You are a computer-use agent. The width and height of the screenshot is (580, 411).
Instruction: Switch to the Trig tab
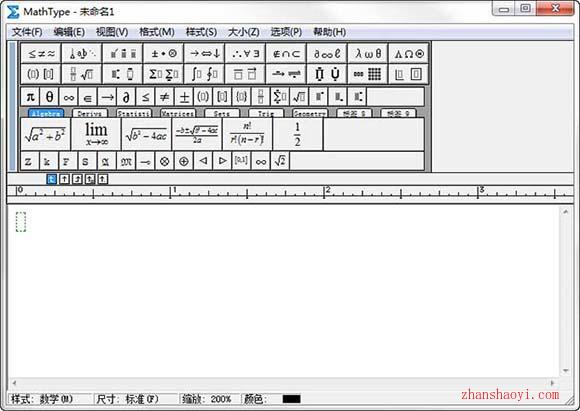tap(266, 113)
